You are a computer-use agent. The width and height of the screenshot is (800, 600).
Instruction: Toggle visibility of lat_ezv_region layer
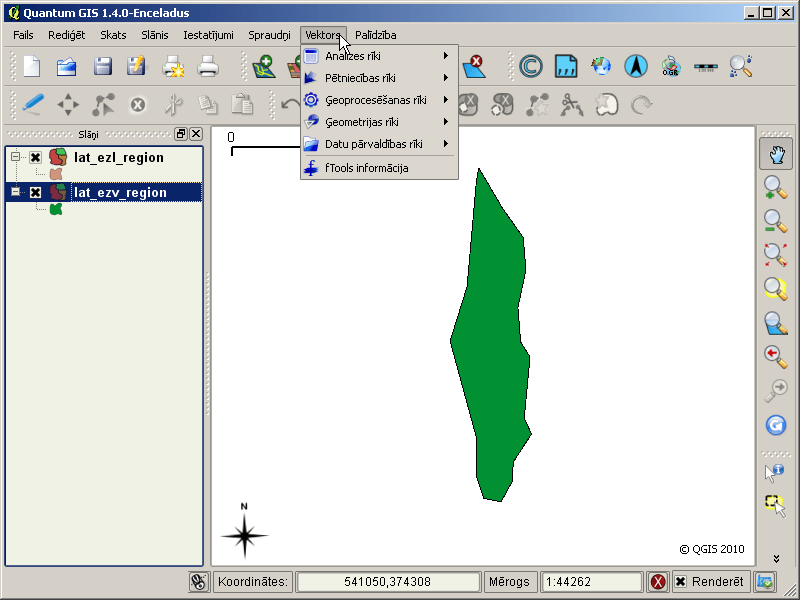pos(35,192)
